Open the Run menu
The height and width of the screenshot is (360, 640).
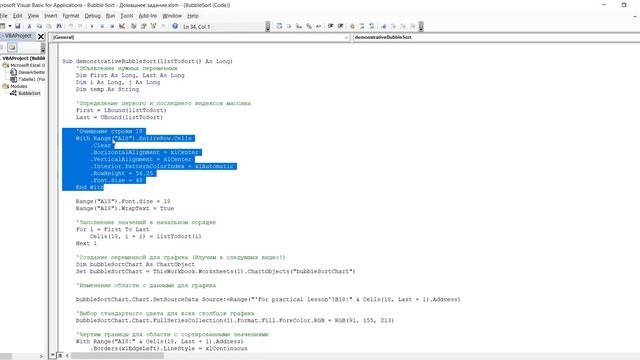(x=110, y=16)
